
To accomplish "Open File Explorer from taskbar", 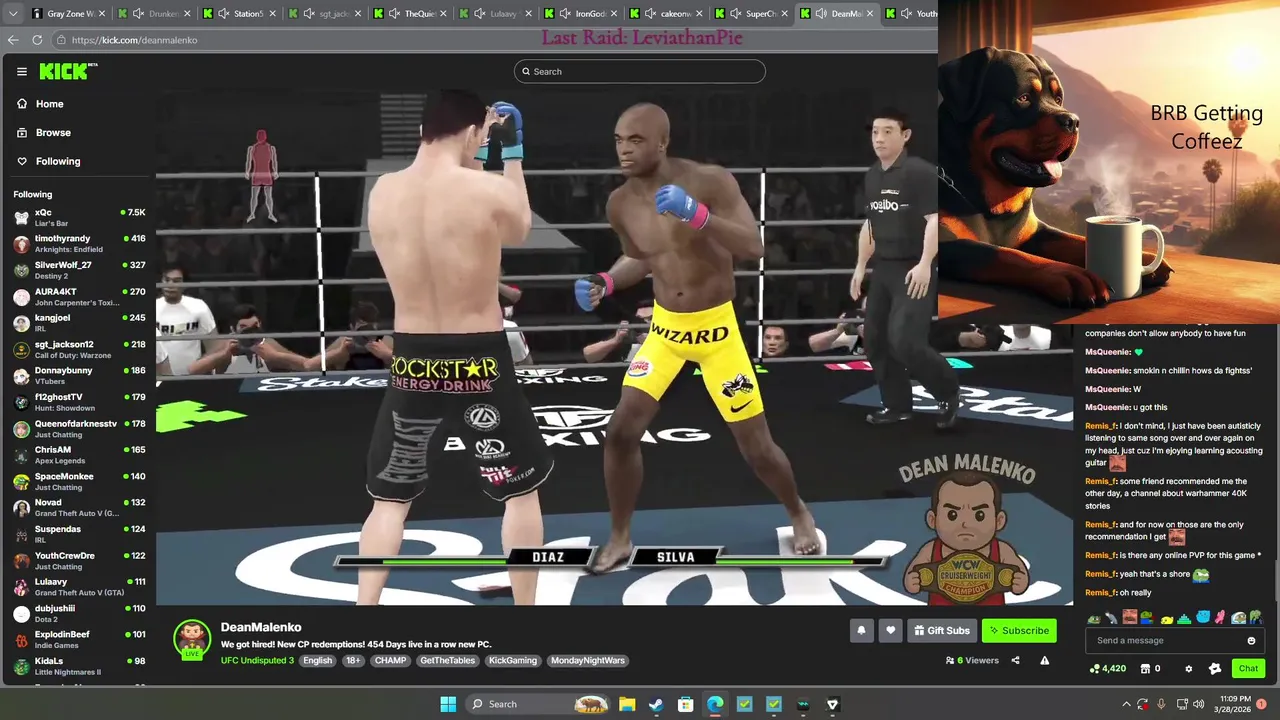I will tap(627, 704).
